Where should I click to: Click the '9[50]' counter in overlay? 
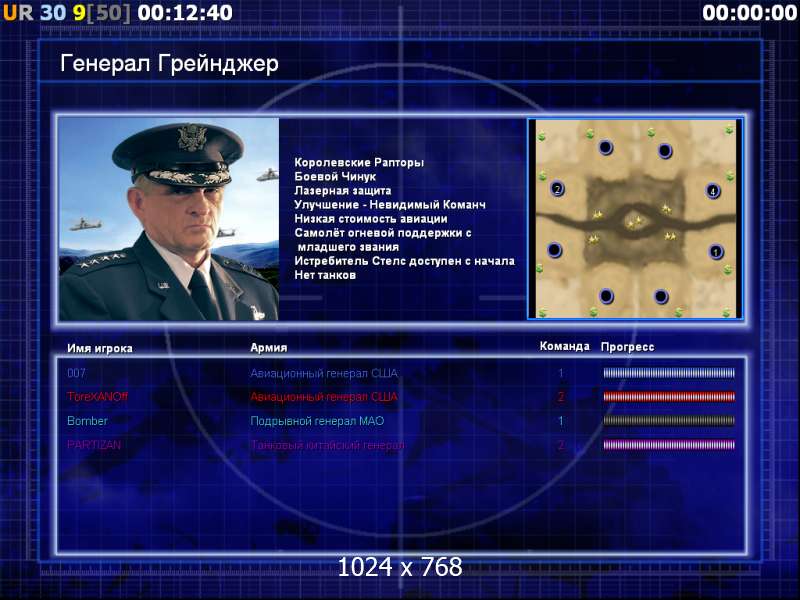click(102, 13)
